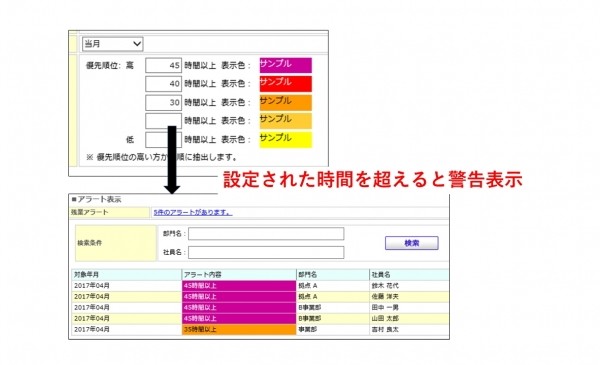Click the 検索 search button
Image resolution: width=600 pixels, height=365 pixels.
point(412,243)
